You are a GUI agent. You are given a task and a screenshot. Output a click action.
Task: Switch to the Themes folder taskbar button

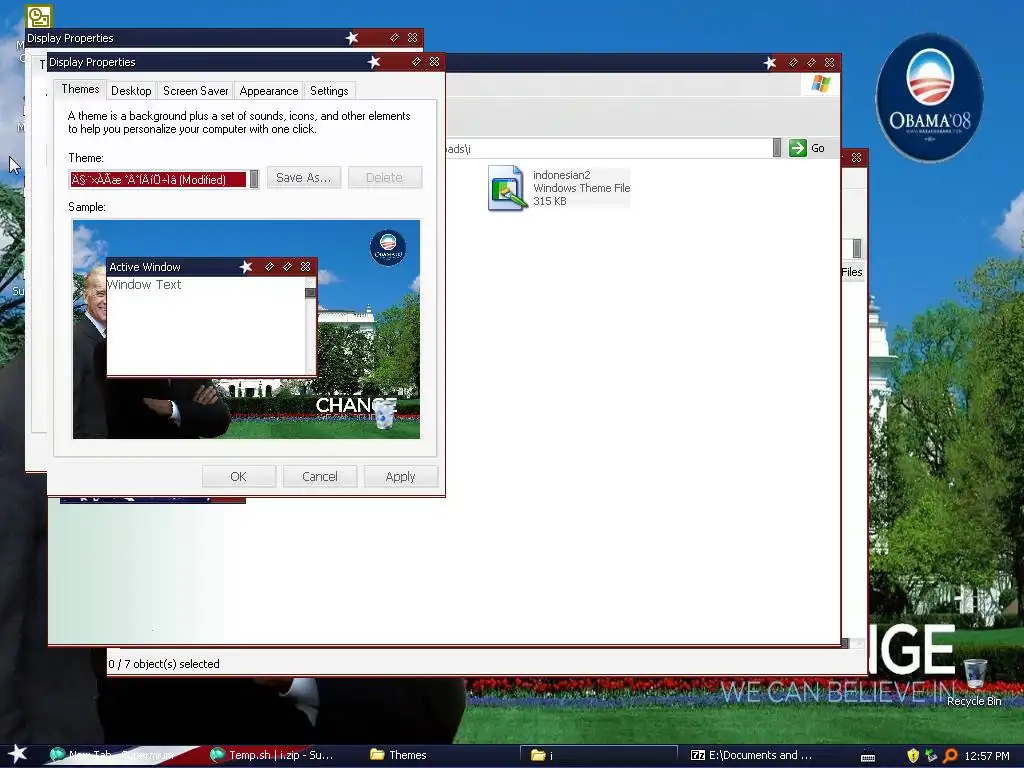coord(439,755)
